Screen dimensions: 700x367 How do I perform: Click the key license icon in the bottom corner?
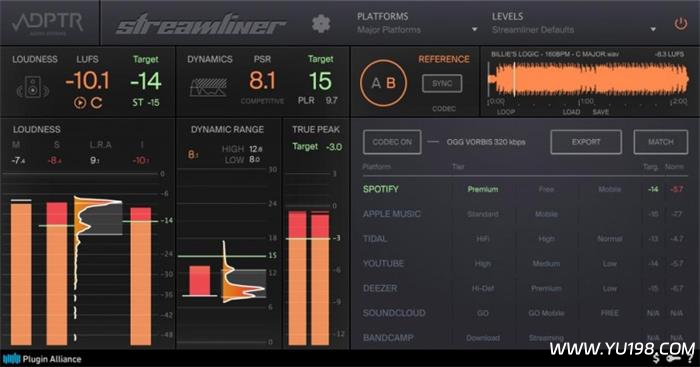[x=673, y=359]
